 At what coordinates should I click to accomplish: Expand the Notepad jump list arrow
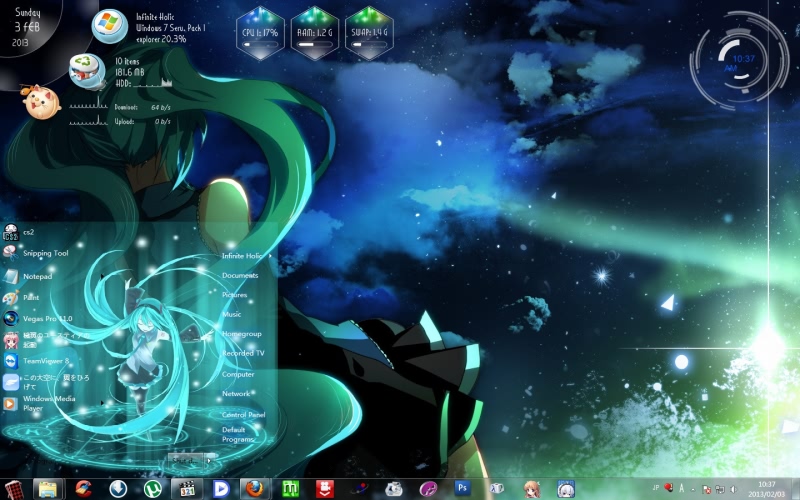coord(102,276)
